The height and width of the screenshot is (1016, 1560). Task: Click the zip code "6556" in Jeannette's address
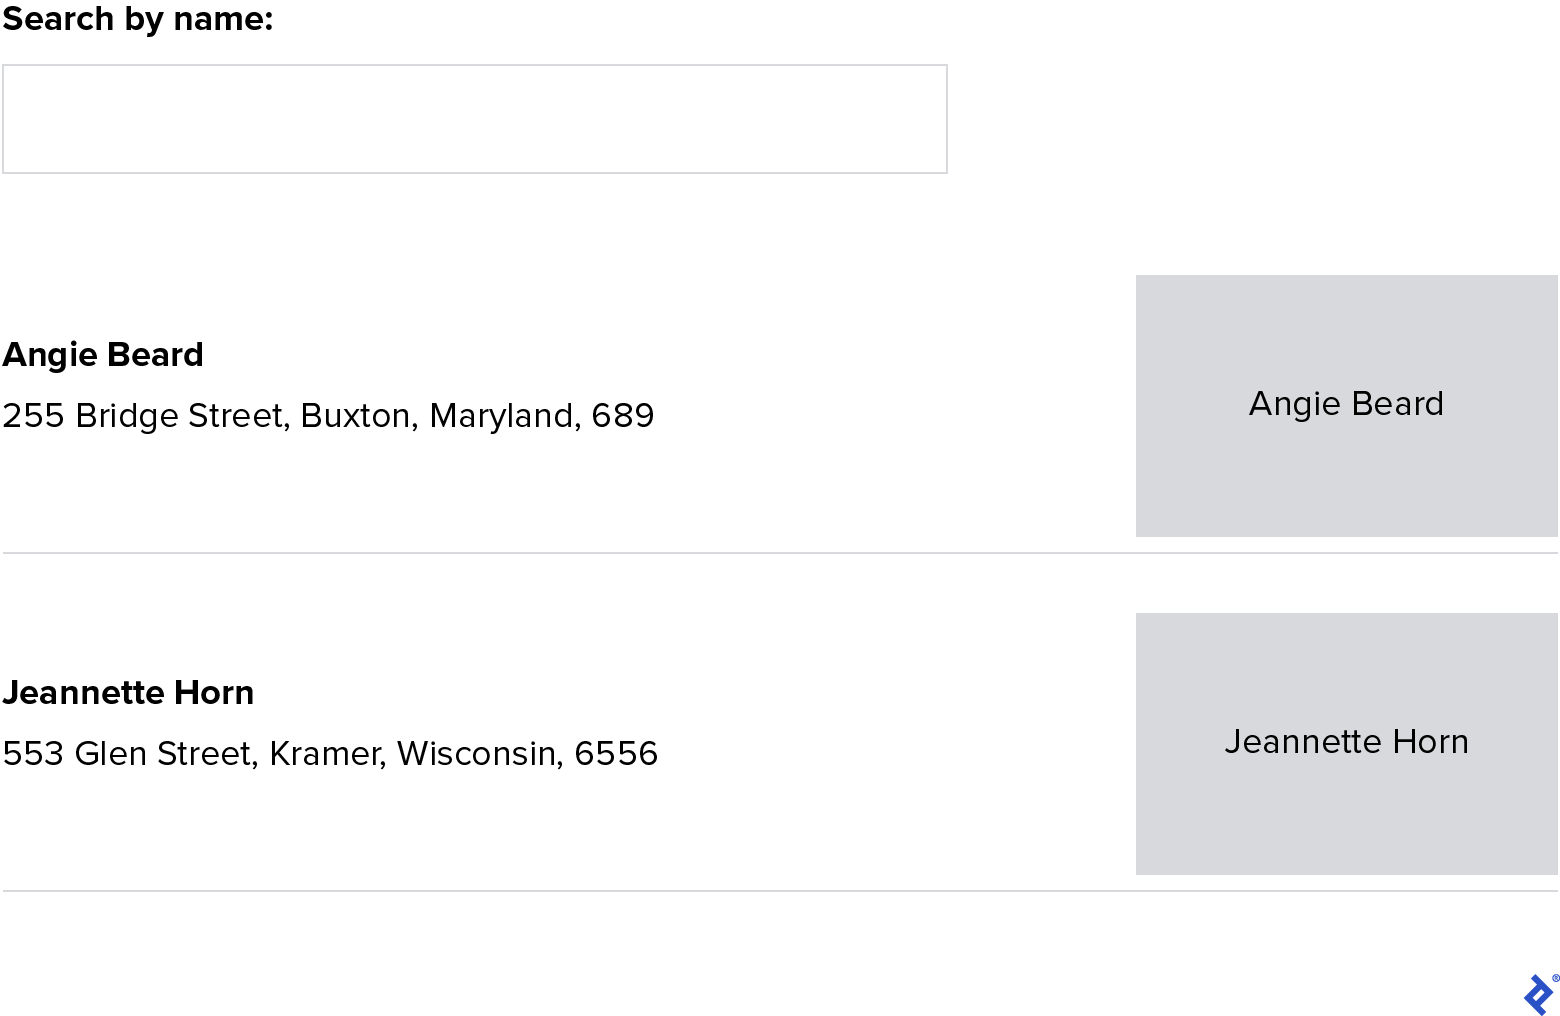click(x=616, y=753)
